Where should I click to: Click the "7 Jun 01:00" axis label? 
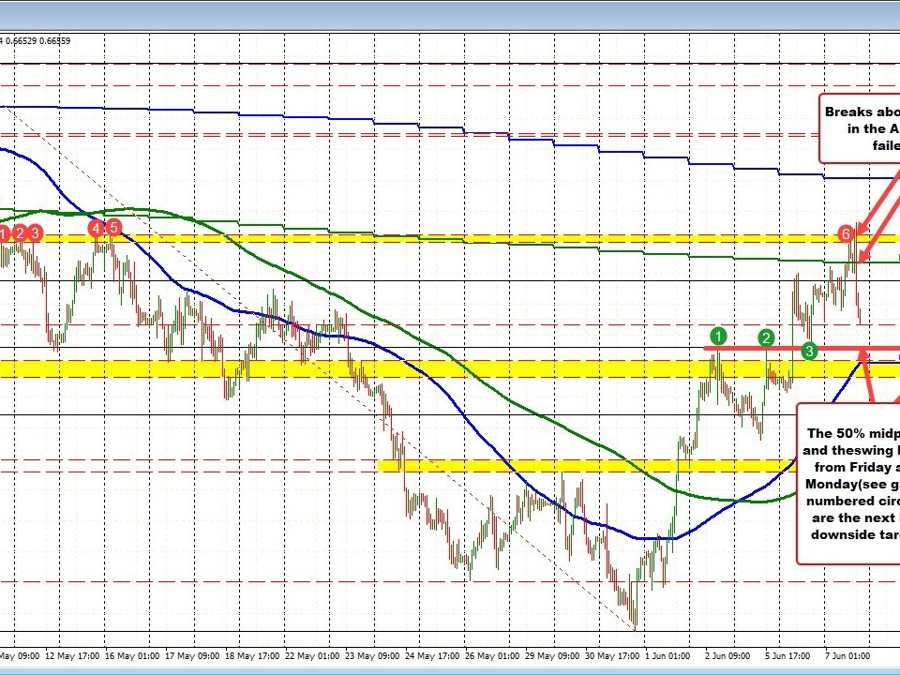pyautogui.click(x=847, y=655)
